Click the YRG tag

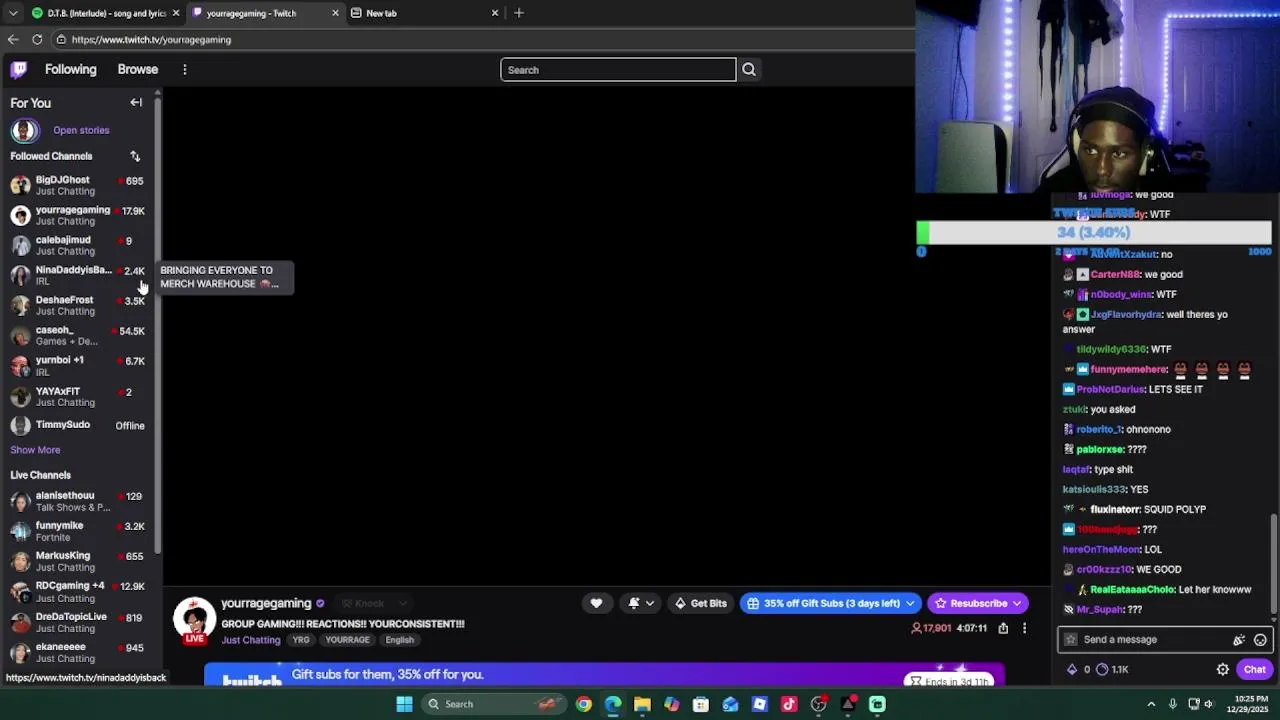coord(301,640)
